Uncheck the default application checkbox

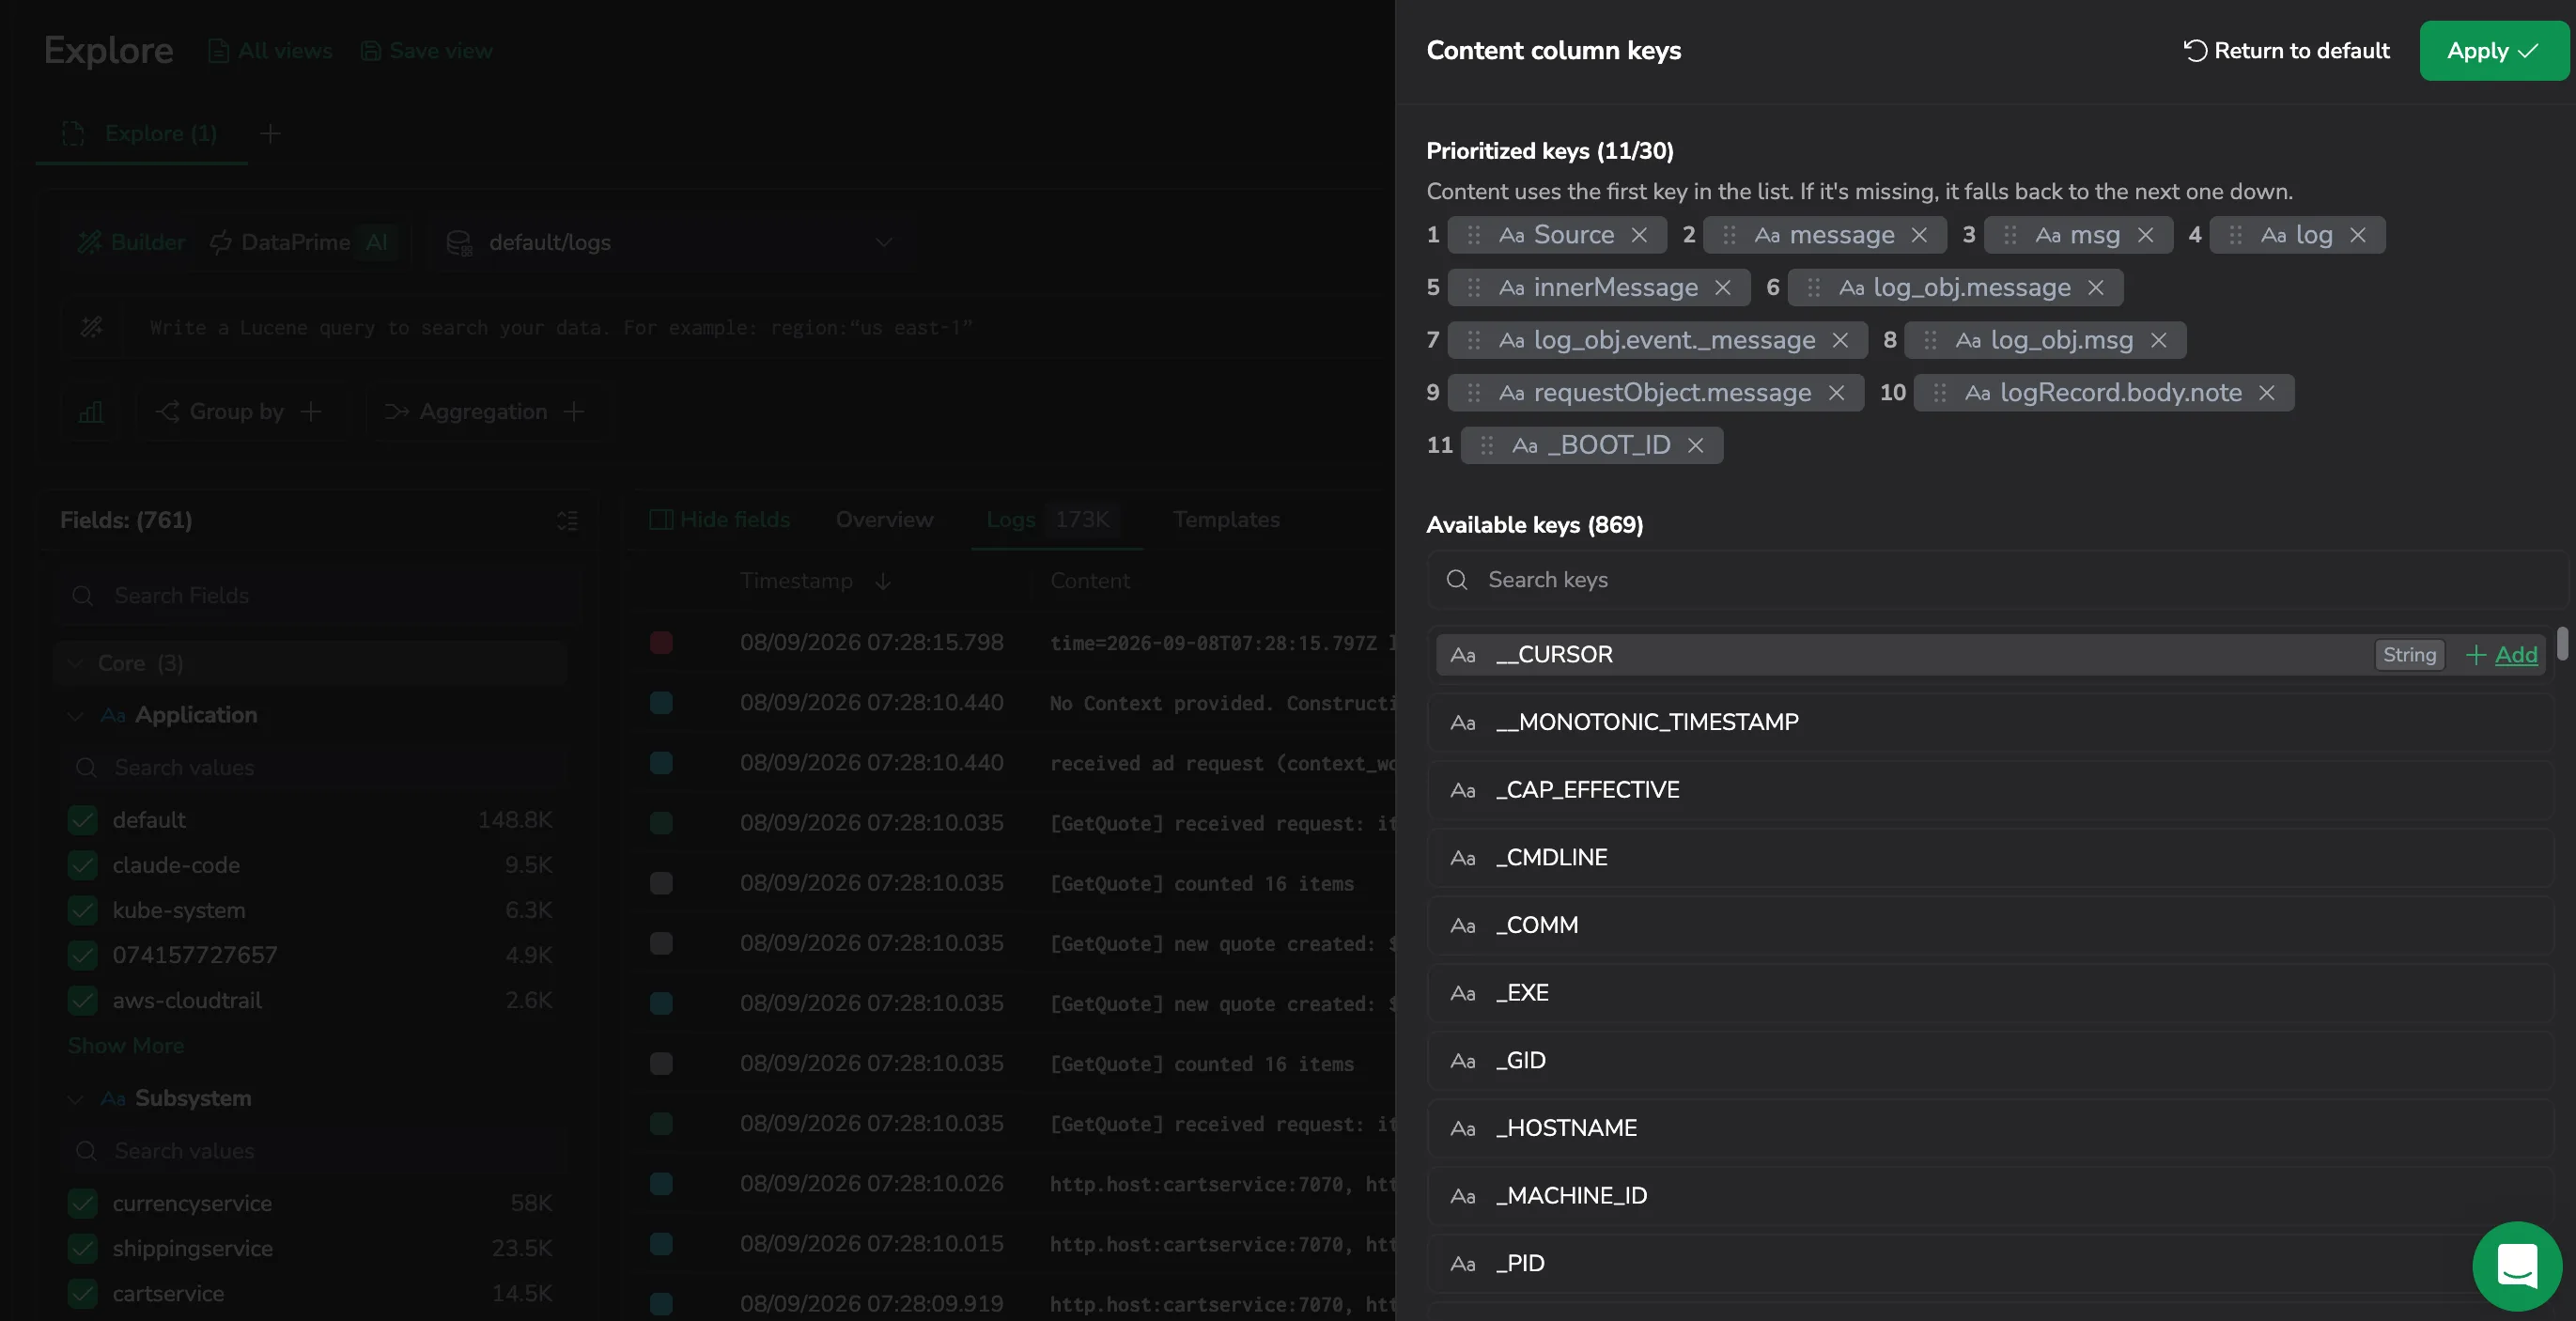coord(83,820)
